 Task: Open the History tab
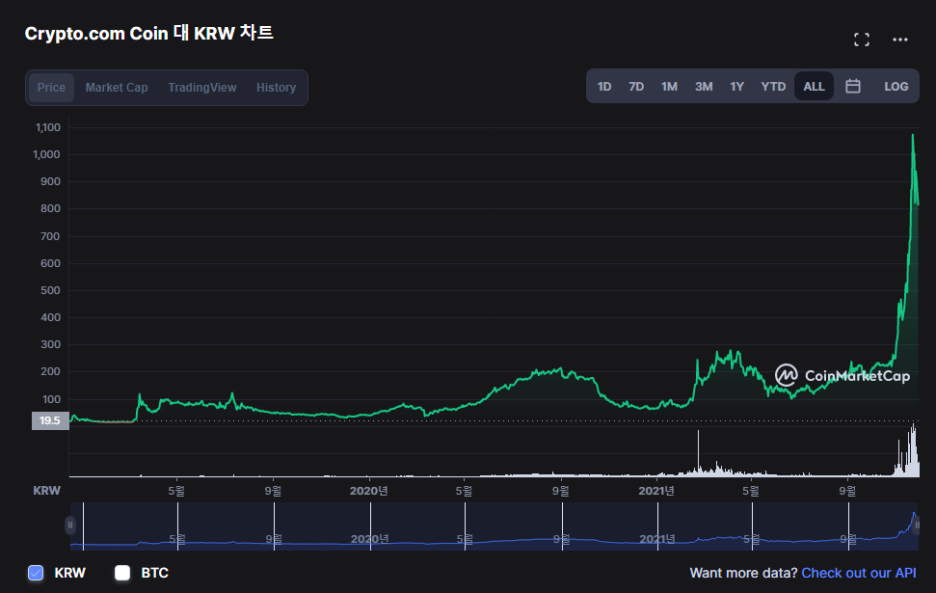click(x=276, y=88)
